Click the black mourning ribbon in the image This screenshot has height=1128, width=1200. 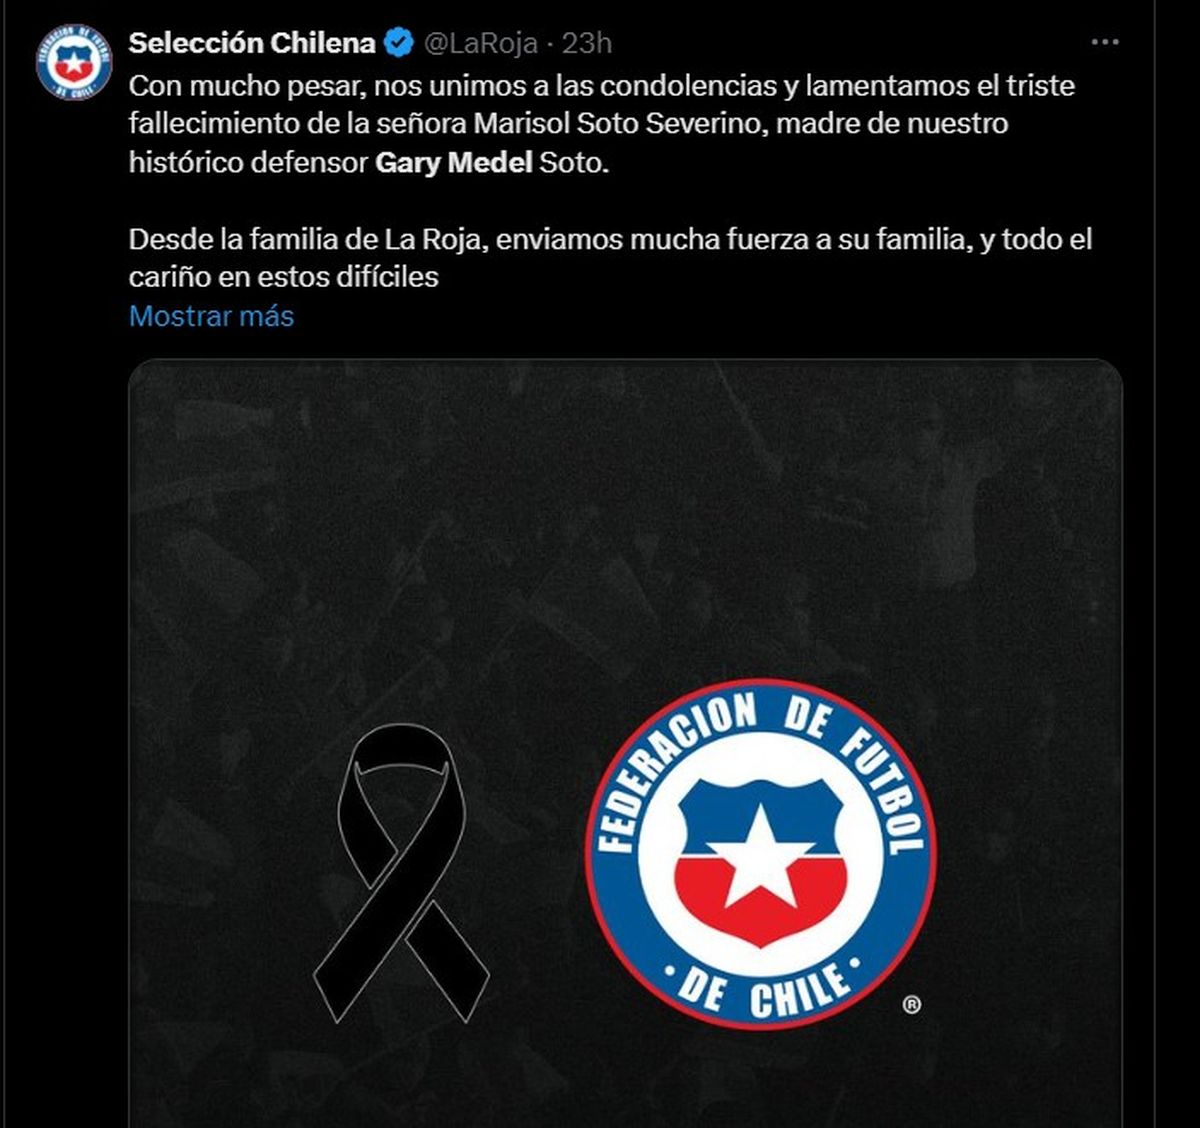402,874
